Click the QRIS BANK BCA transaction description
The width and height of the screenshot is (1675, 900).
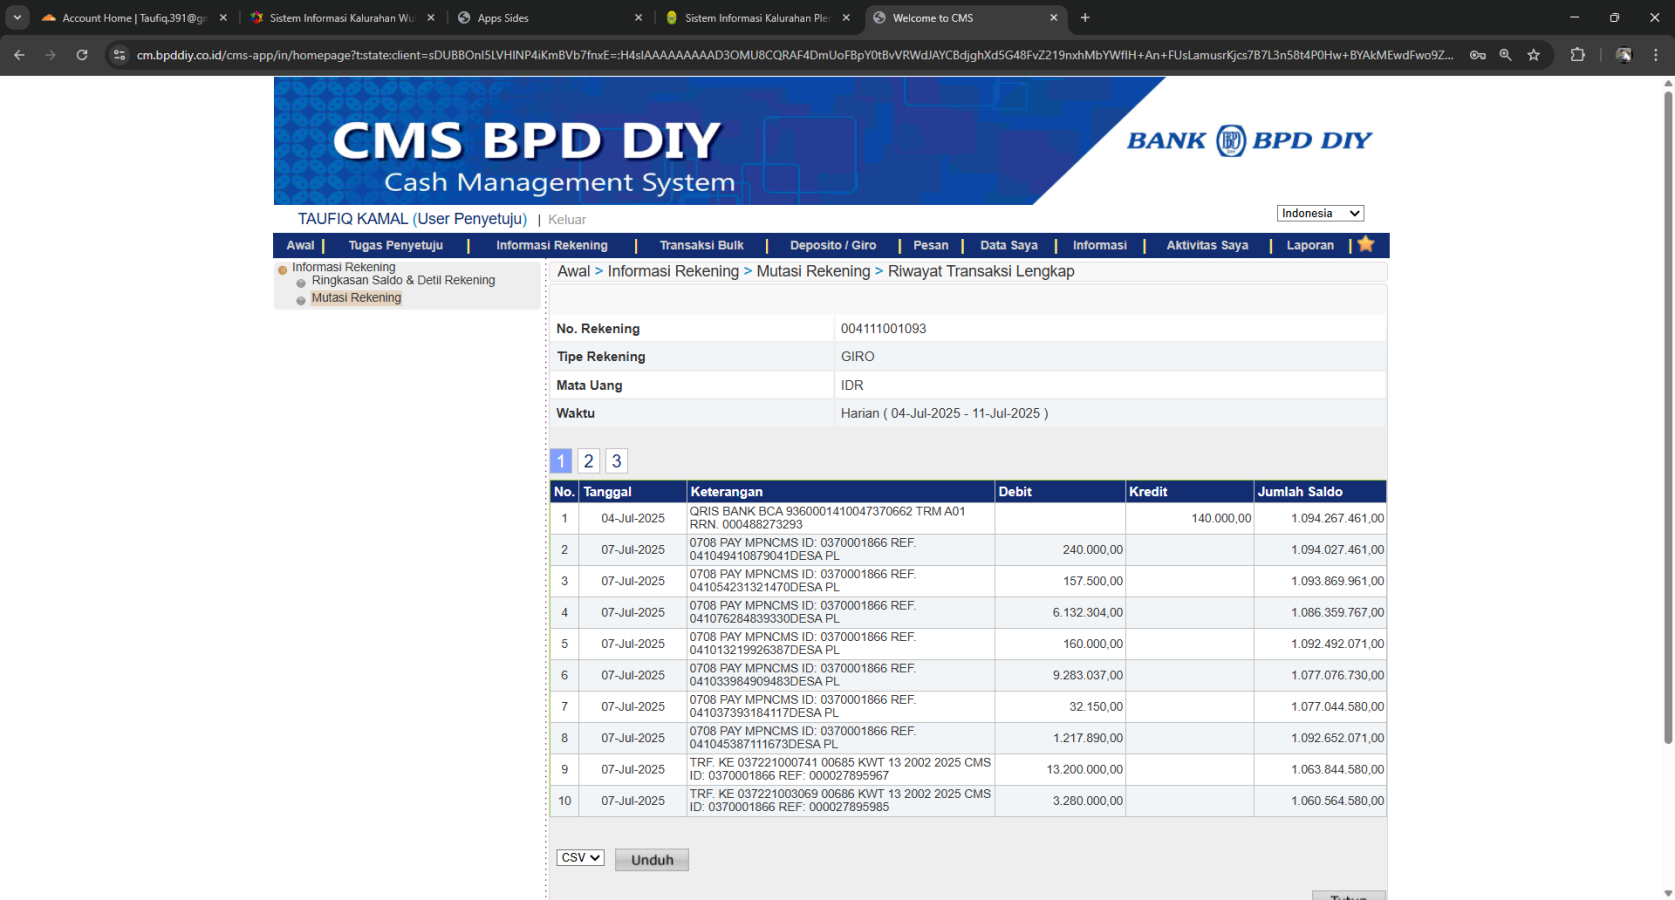pos(827,518)
